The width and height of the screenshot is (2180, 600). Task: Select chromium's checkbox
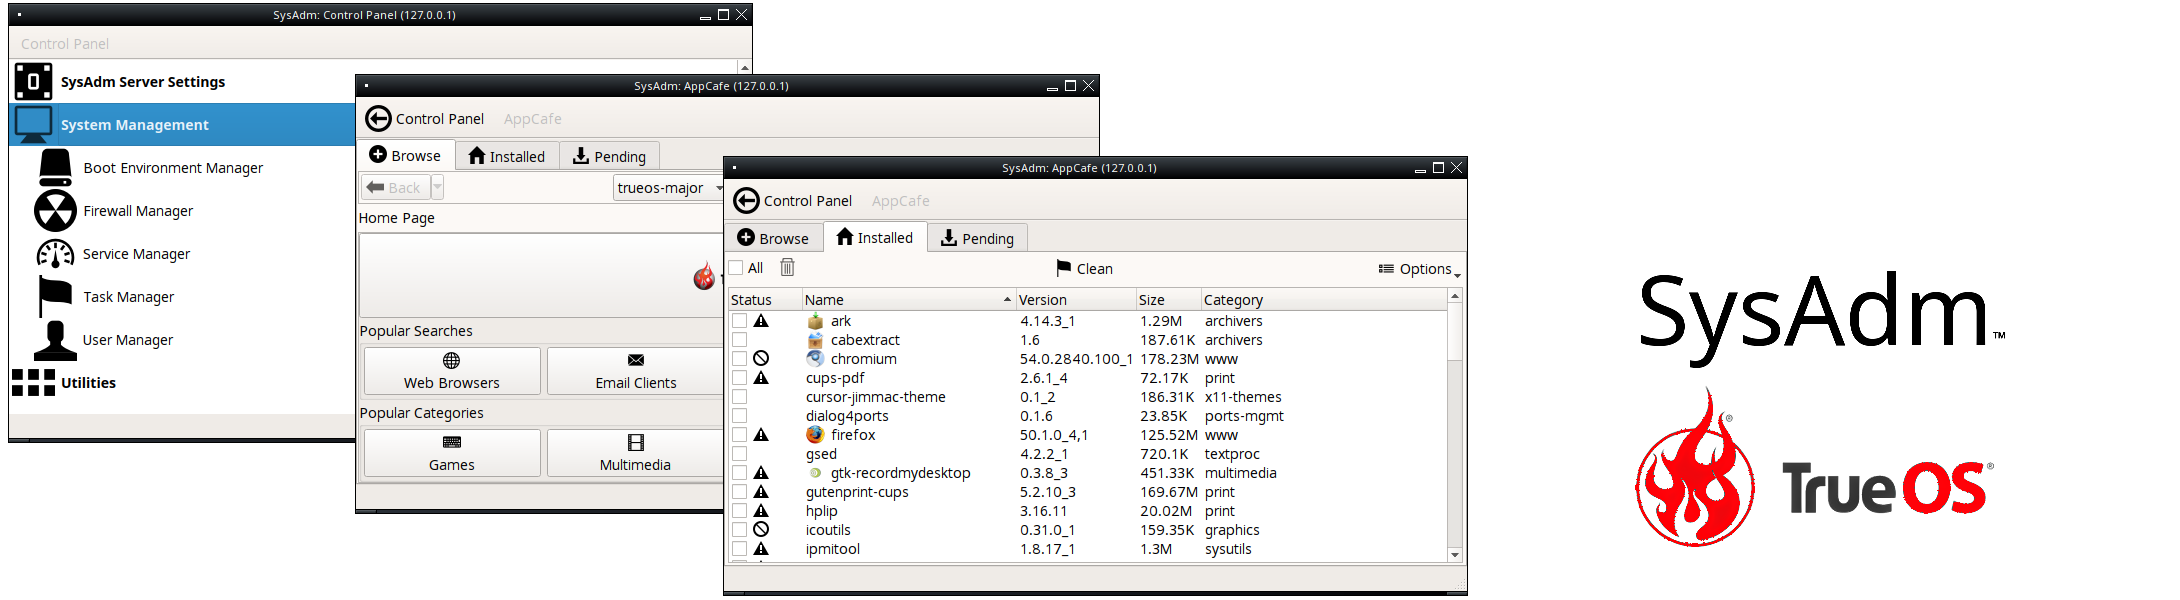point(739,359)
